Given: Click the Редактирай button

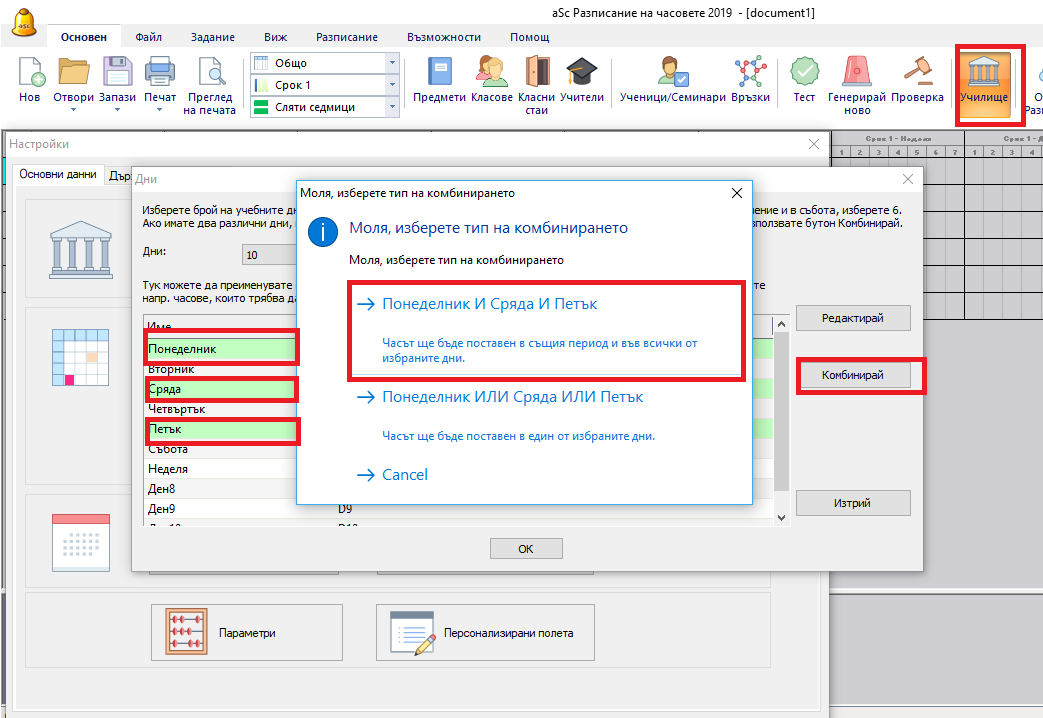Looking at the screenshot, I should 852,318.
